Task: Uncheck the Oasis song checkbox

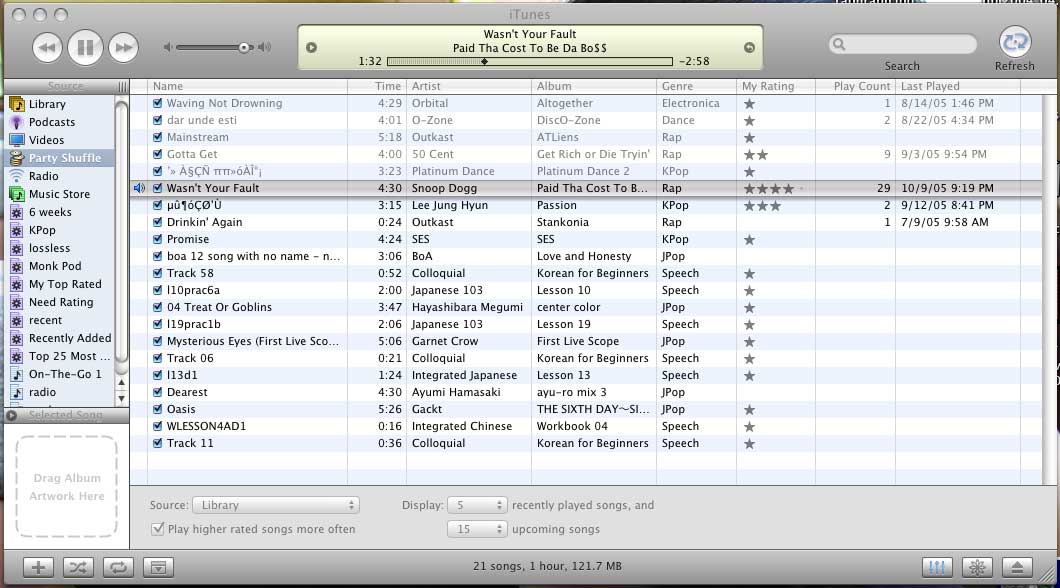Action: click(x=158, y=409)
